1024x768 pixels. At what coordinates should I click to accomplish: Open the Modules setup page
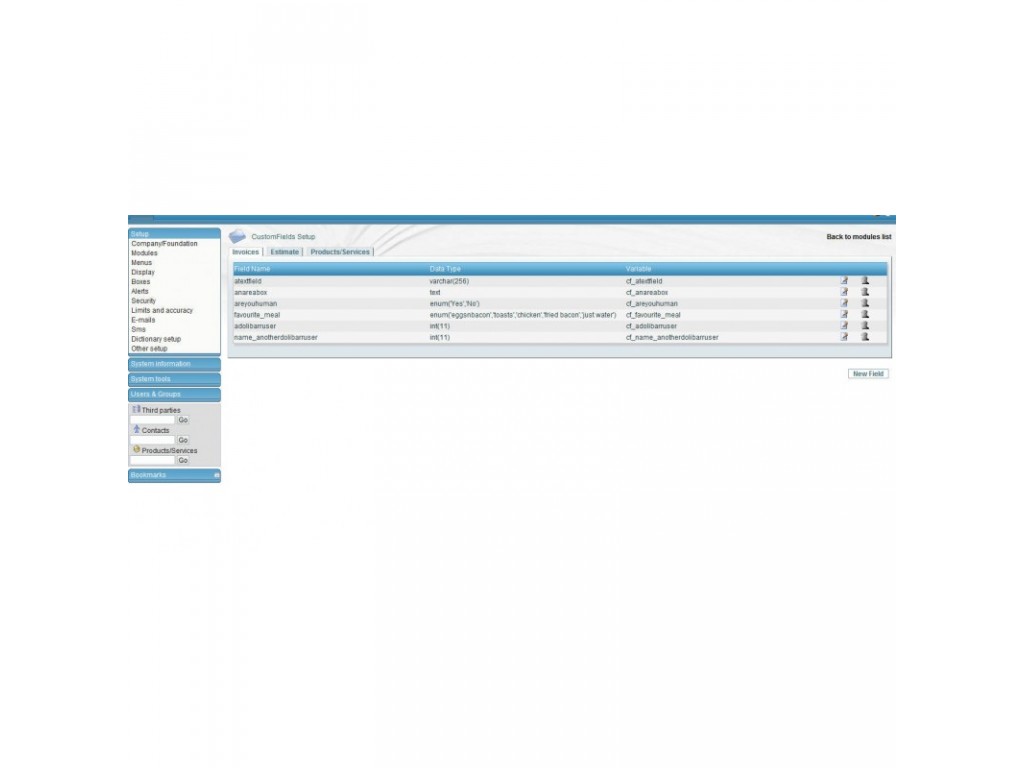[x=144, y=253]
